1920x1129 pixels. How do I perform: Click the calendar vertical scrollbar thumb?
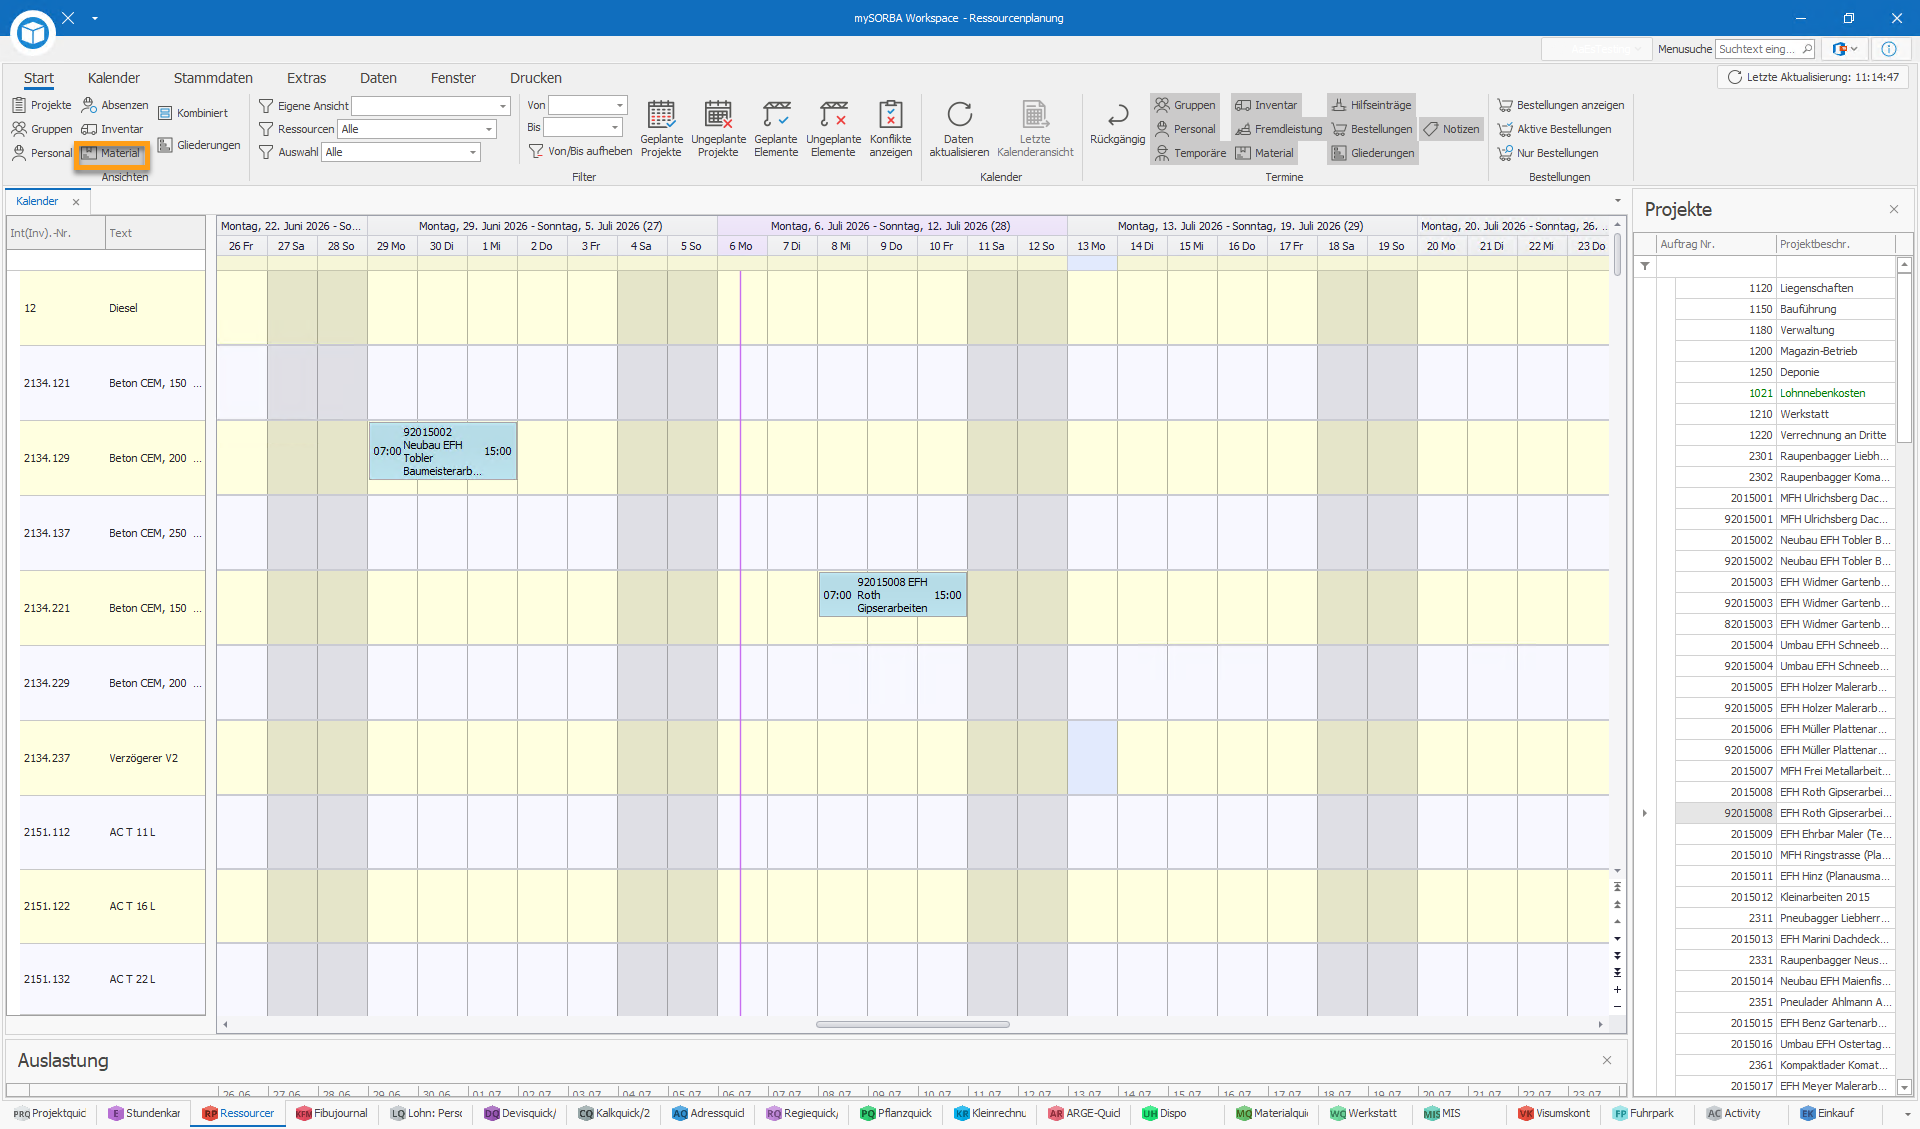1617,255
